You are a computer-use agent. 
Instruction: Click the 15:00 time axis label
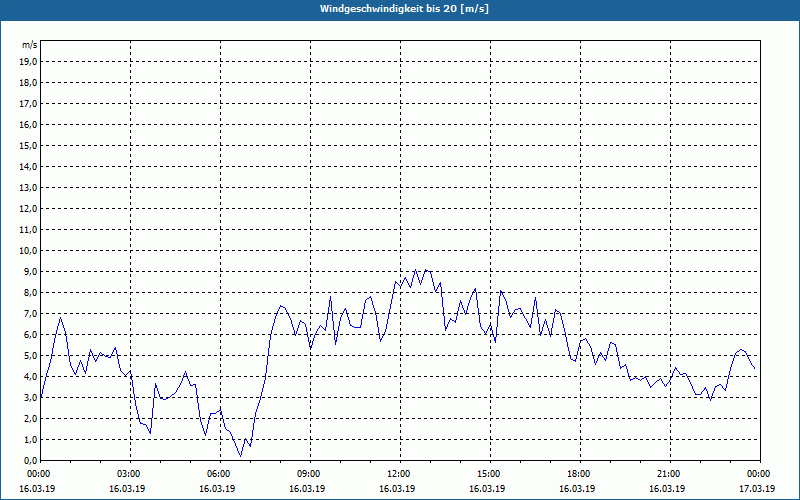pyautogui.click(x=488, y=474)
